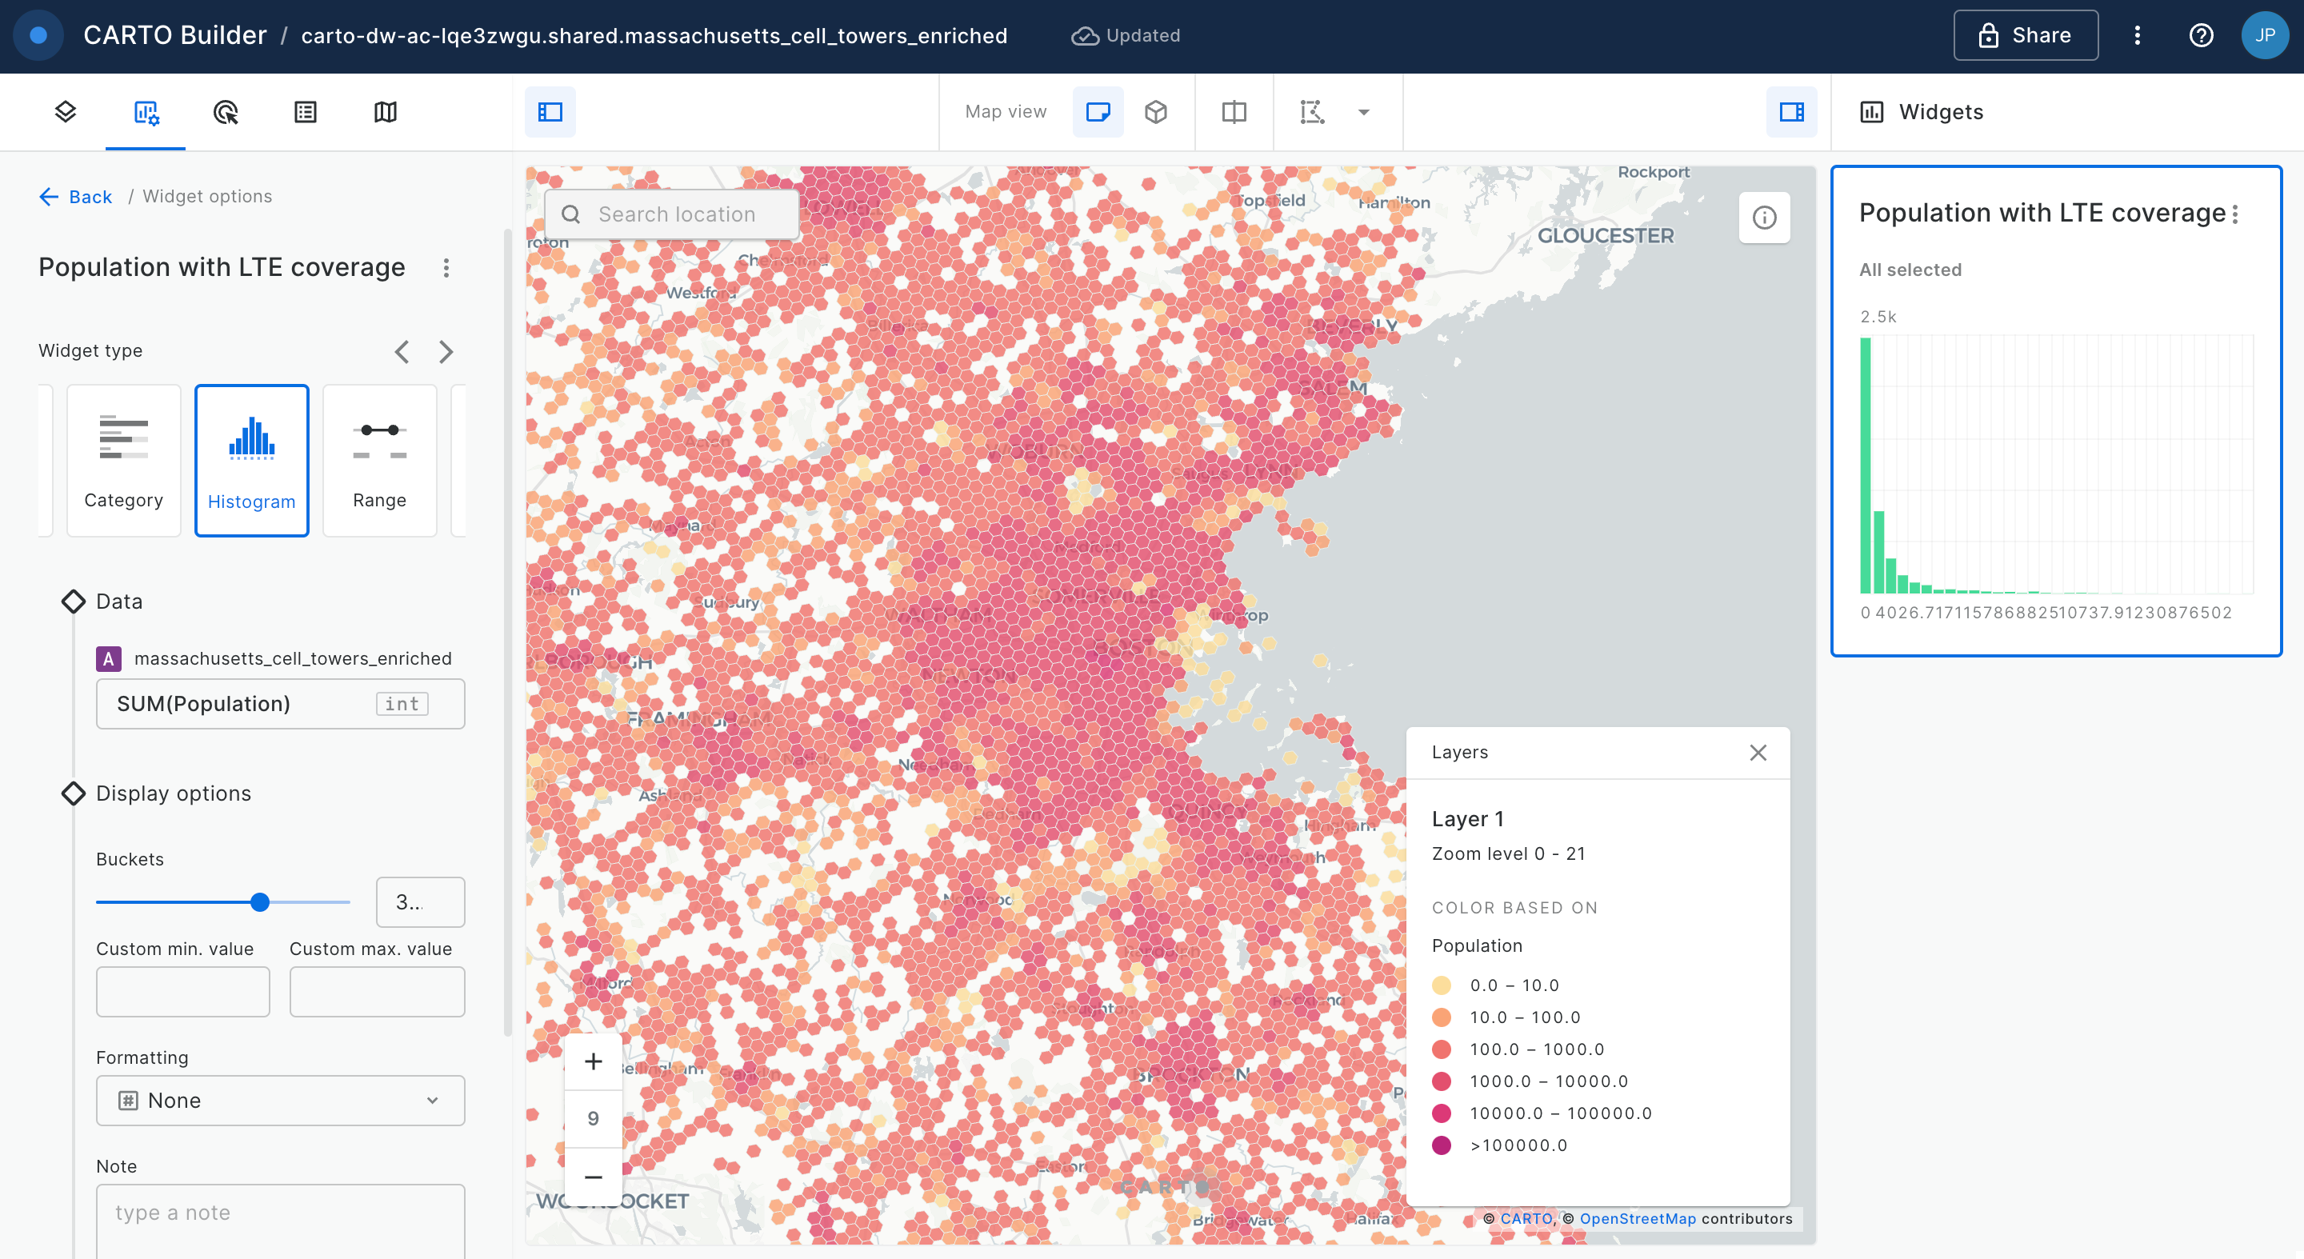Select the split map view icon

click(x=1234, y=112)
